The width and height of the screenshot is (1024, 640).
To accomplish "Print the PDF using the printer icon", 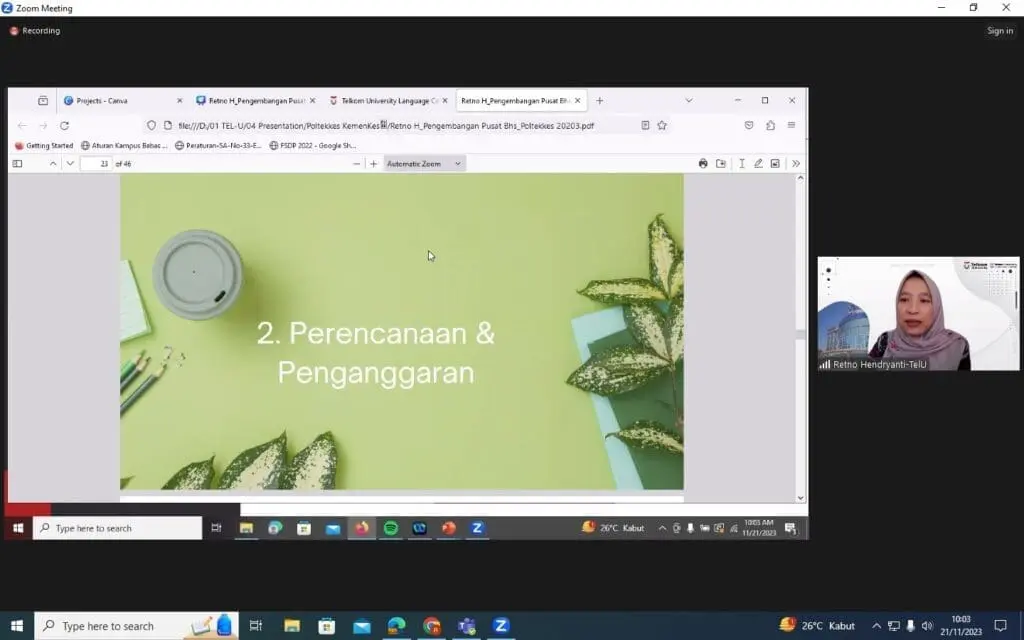I will pyautogui.click(x=703, y=164).
